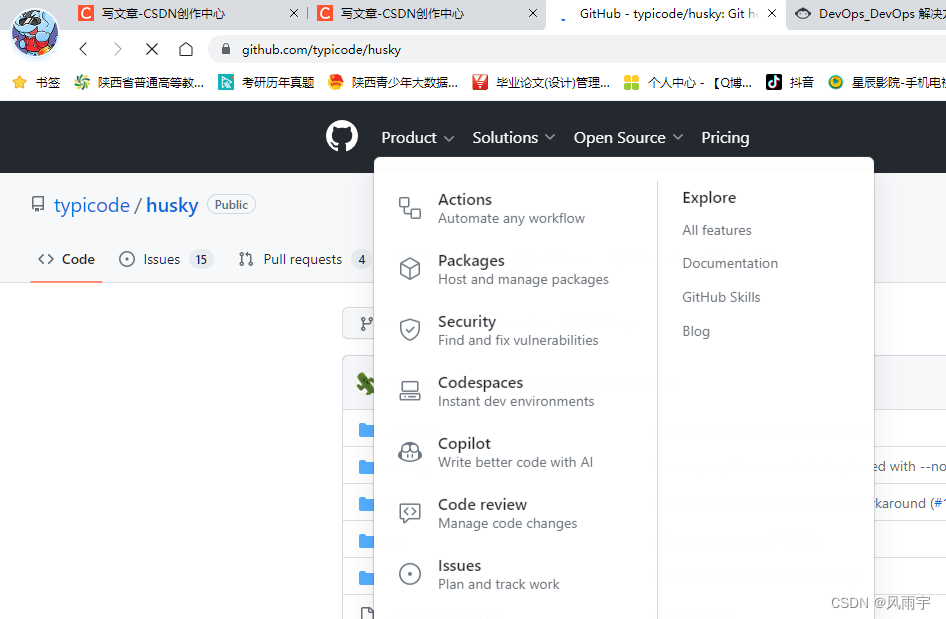946x619 pixels.
Task: Open the husky repository link
Action: pyautogui.click(x=172, y=205)
